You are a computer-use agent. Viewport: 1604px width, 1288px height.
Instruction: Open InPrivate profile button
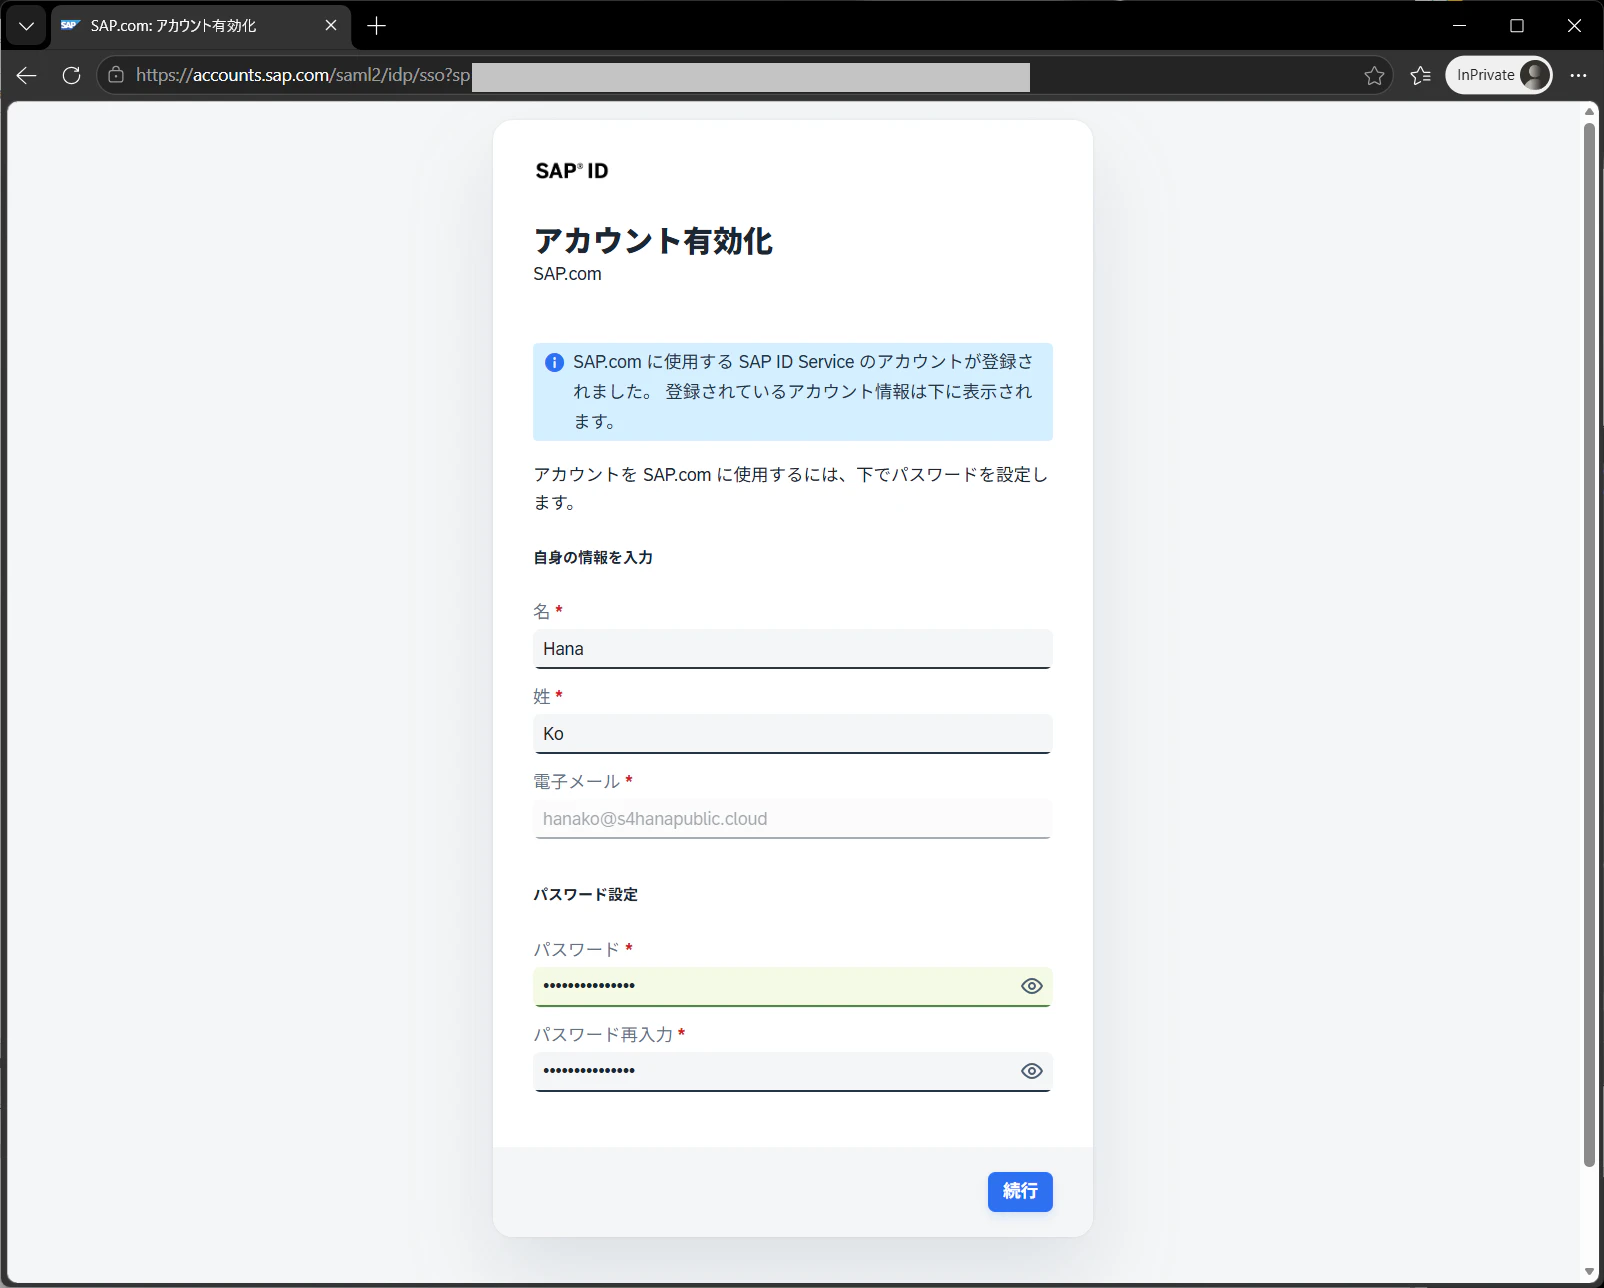point(1499,75)
